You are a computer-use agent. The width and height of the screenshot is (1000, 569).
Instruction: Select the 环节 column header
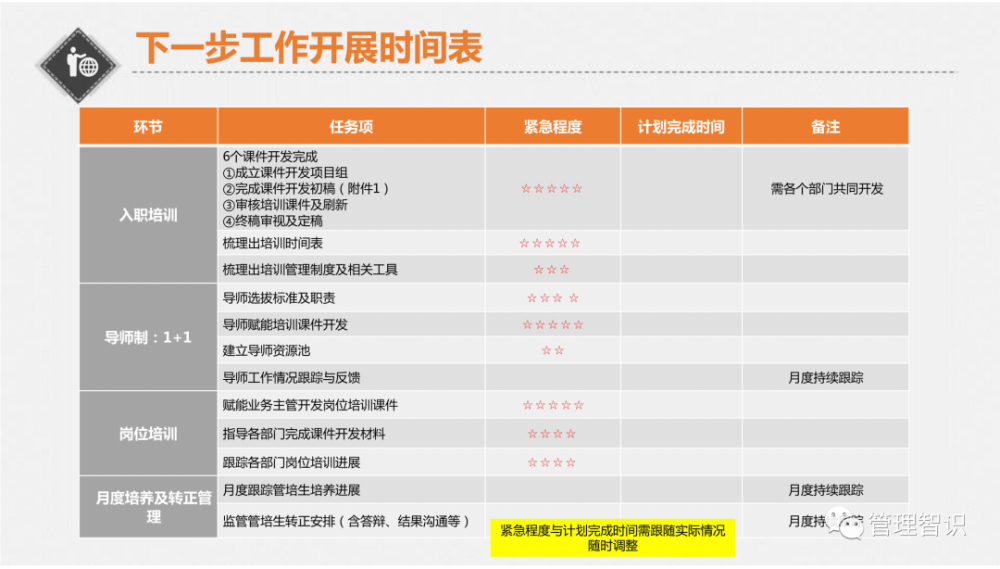coord(148,127)
